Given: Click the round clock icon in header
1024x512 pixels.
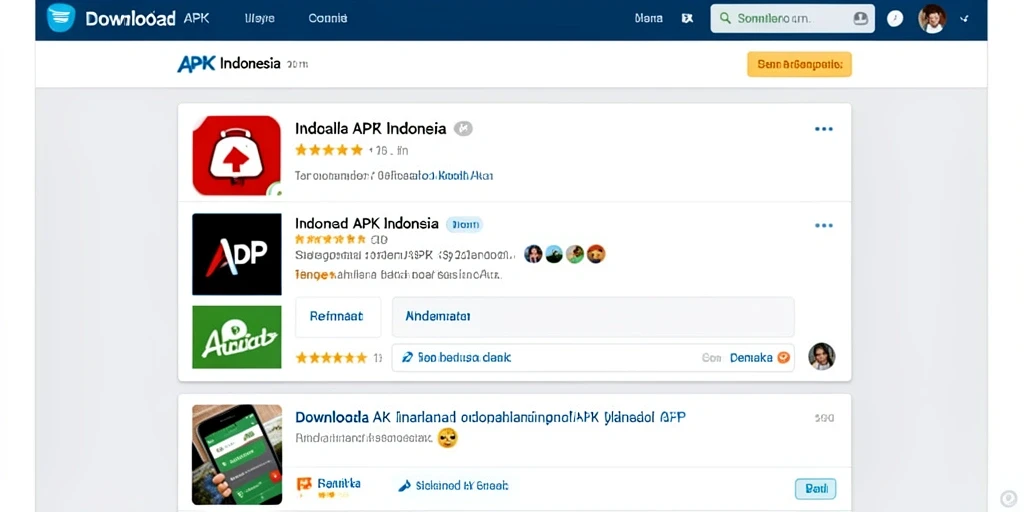Looking at the screenshot, I should click(895, 18).
